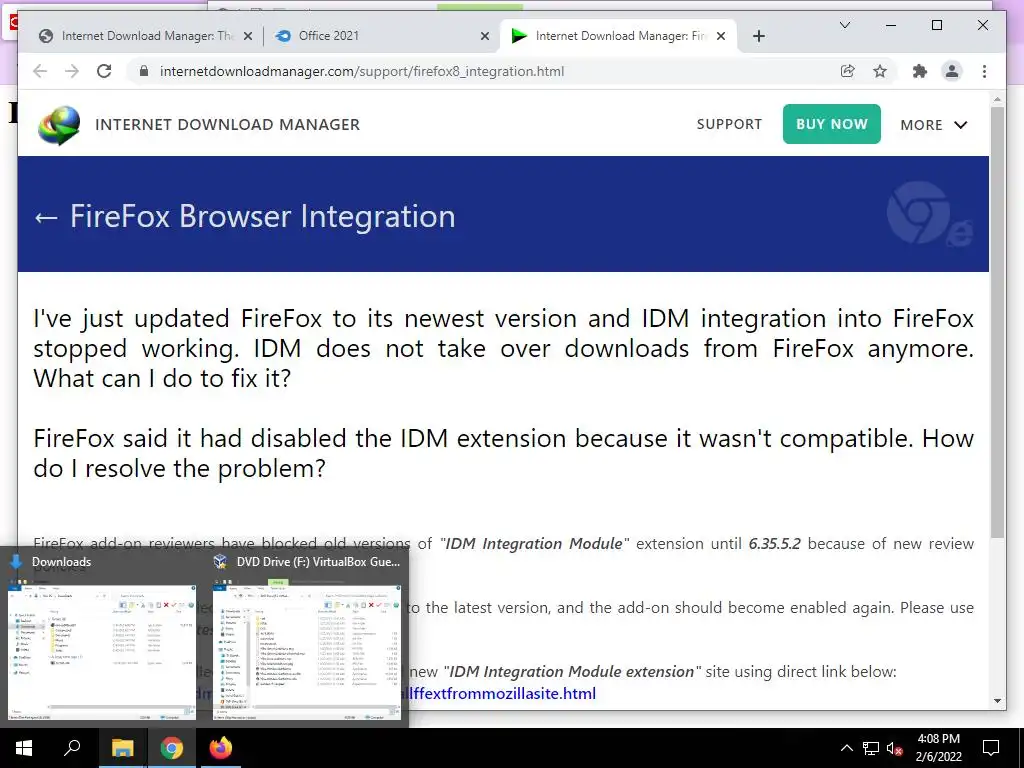Click the page vertical scrollbar thumb
This screenshot has height=768, width=1024.
[x=997, y=323]
